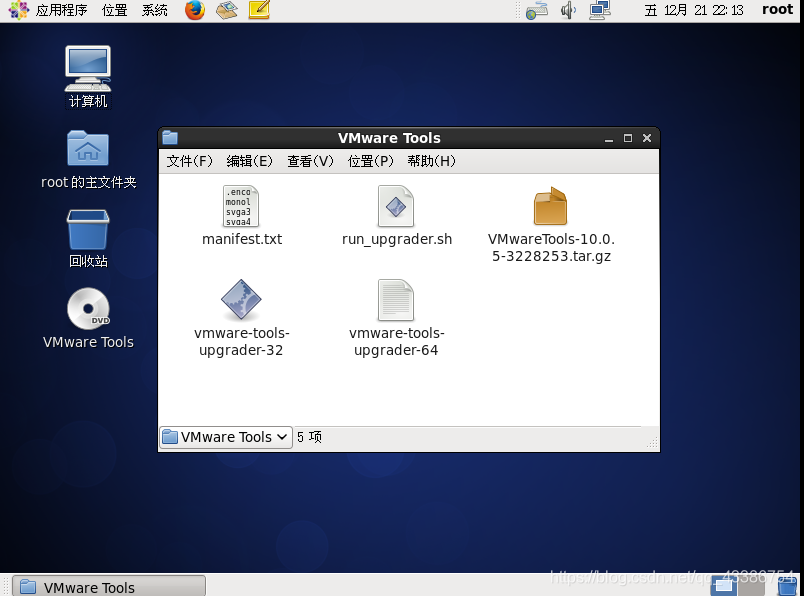Open the Help 帮助(H) menu
Screen dimensions: 804x596
pyautogui.click(x=431, y=161)
